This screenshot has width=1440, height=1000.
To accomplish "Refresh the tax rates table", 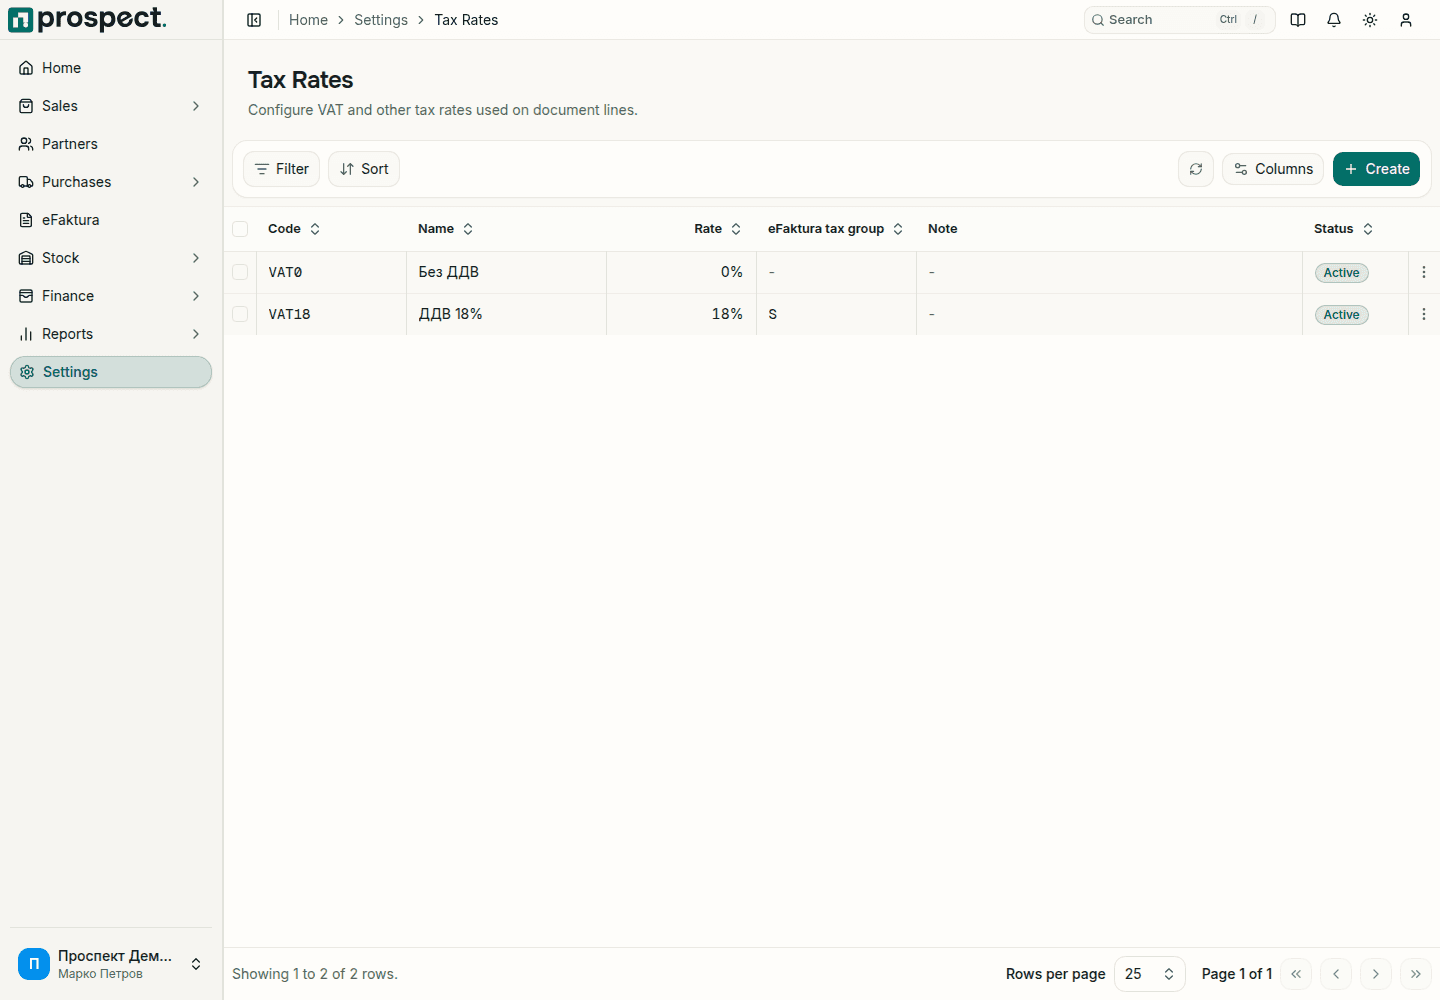I will click(1196, 169).
